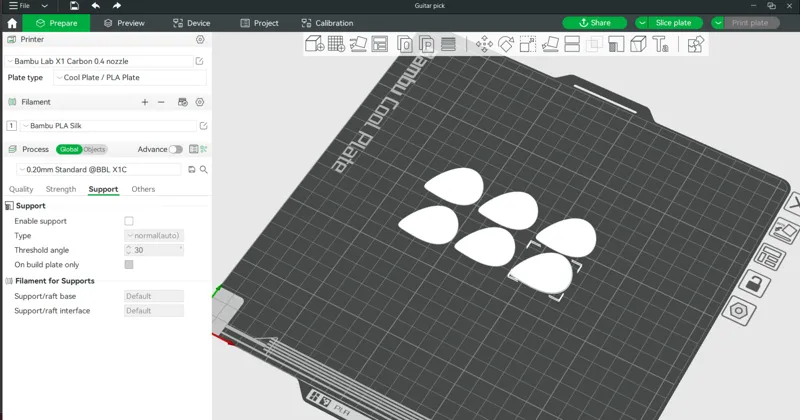Switch to the Prepare tab
The image size is (800, 420).
tap(56, 23)
